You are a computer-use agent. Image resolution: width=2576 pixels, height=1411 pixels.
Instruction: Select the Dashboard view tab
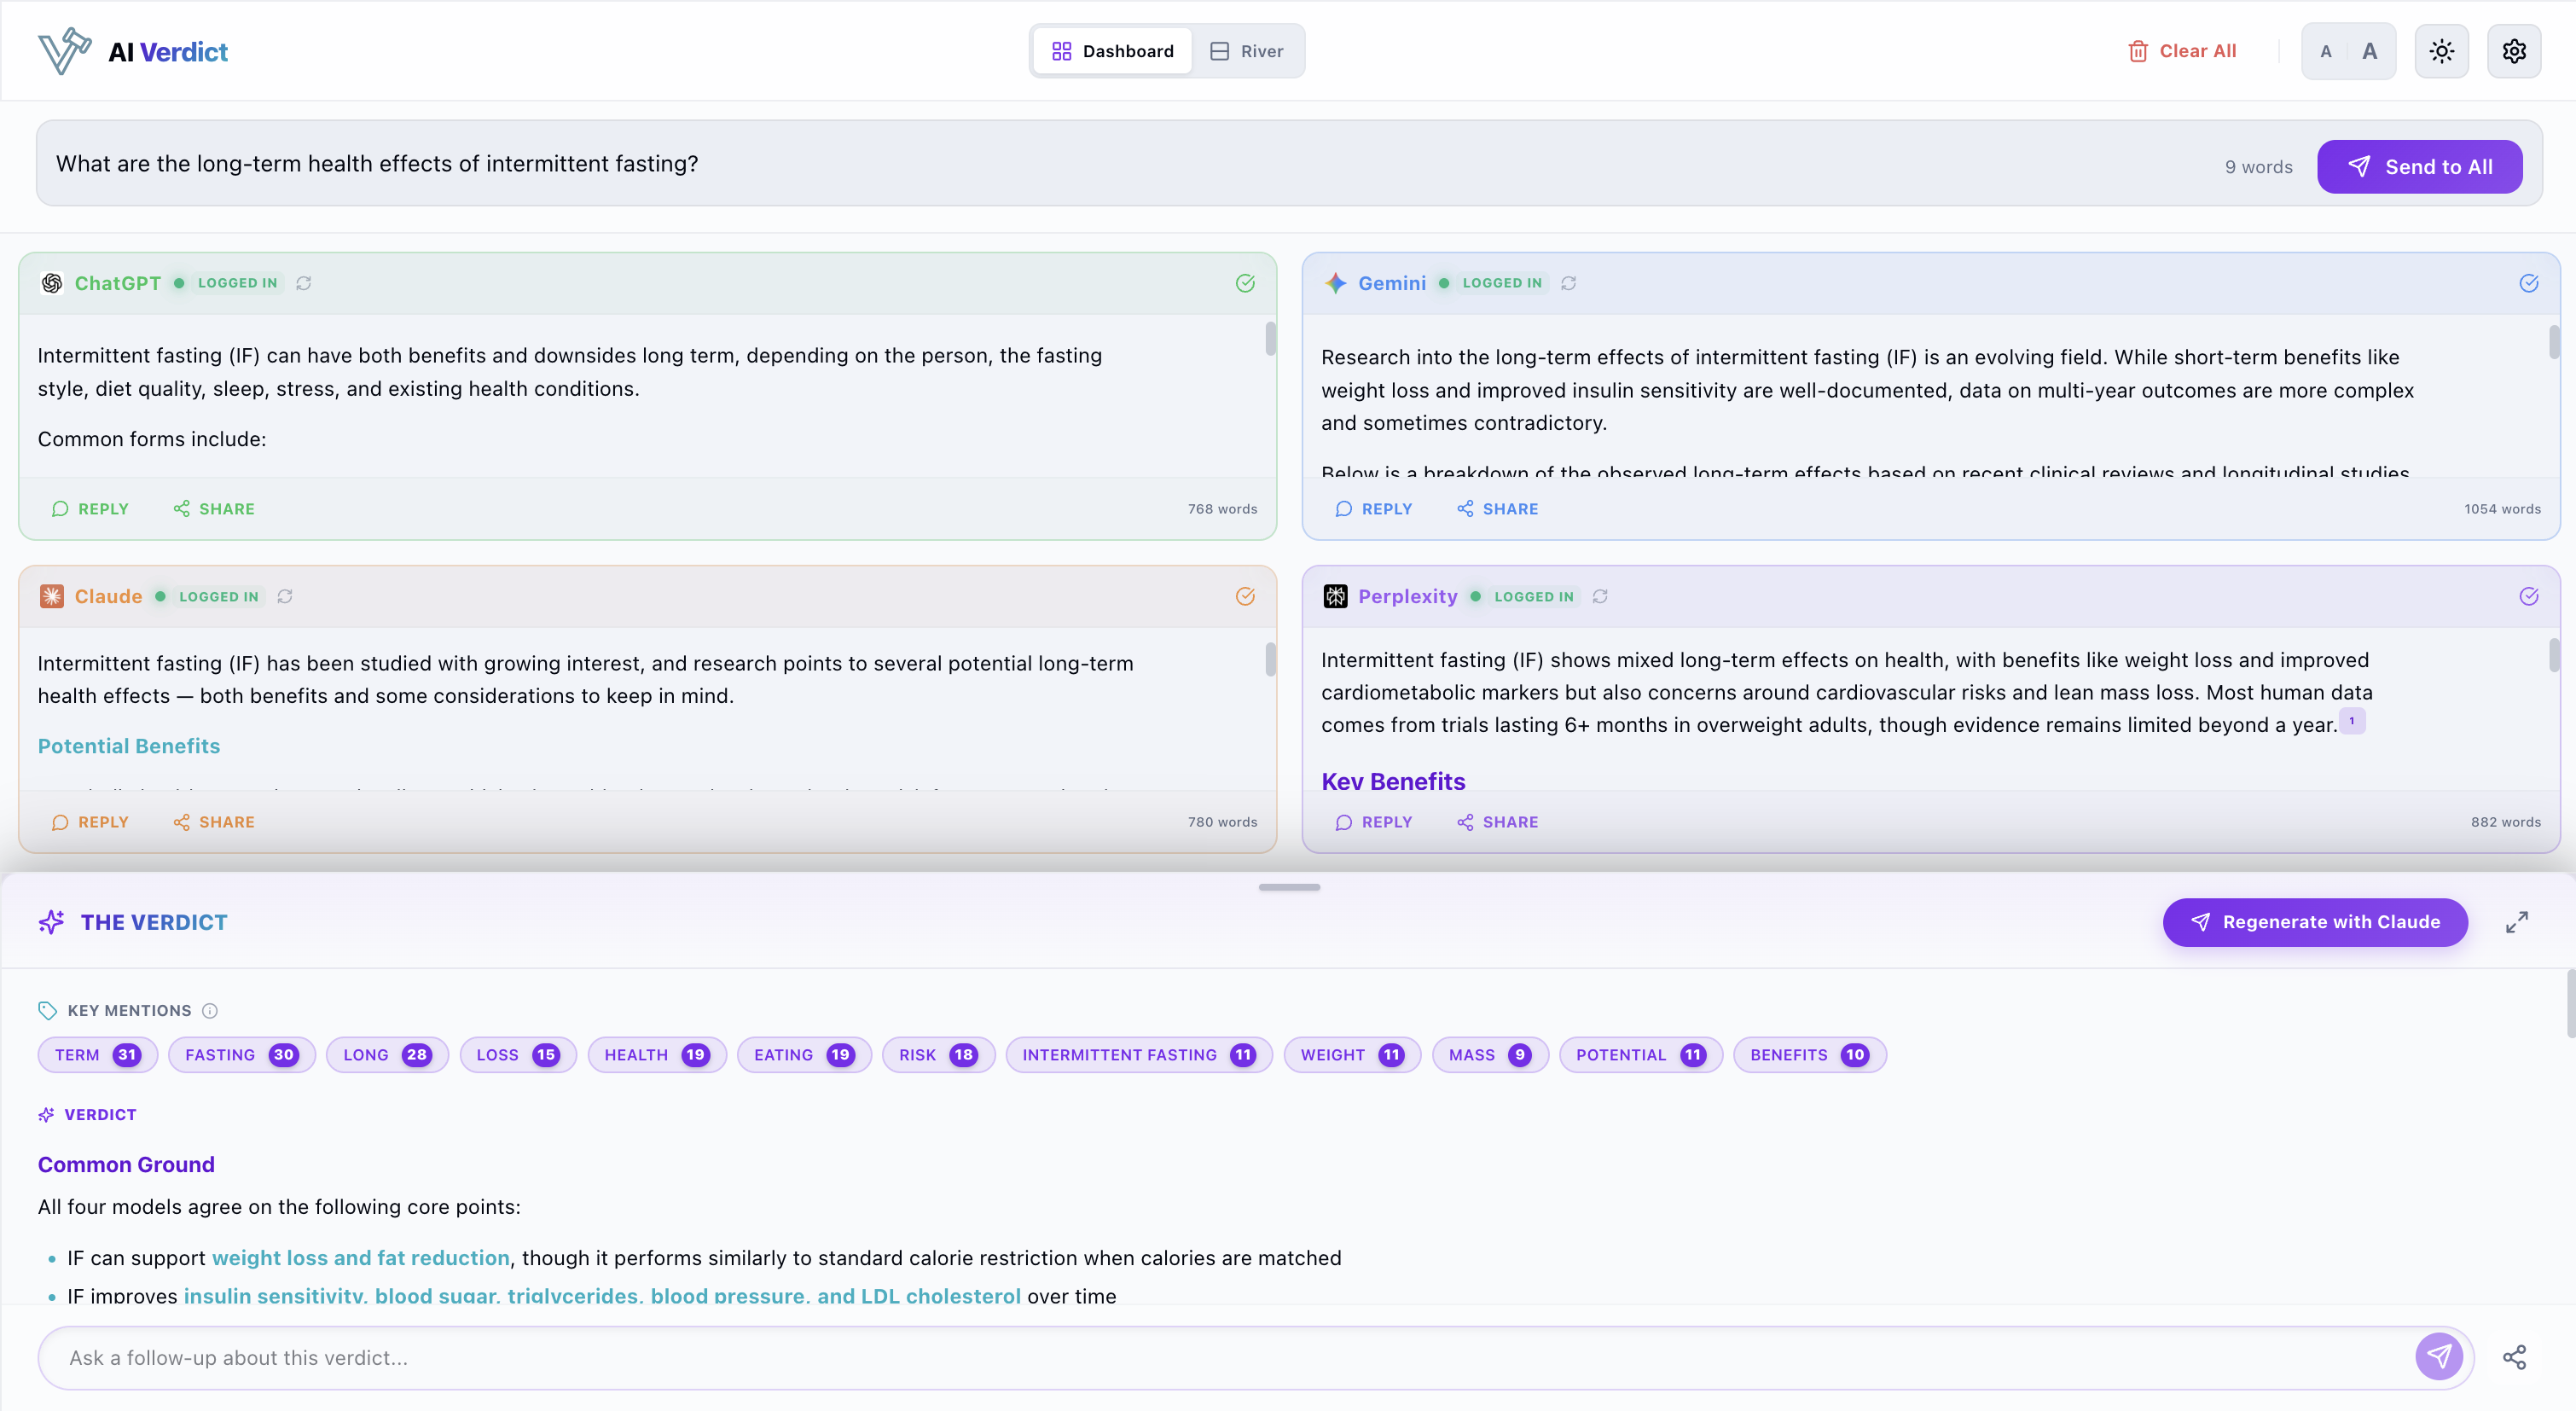pyautogui.click(x=1113, y=51)
